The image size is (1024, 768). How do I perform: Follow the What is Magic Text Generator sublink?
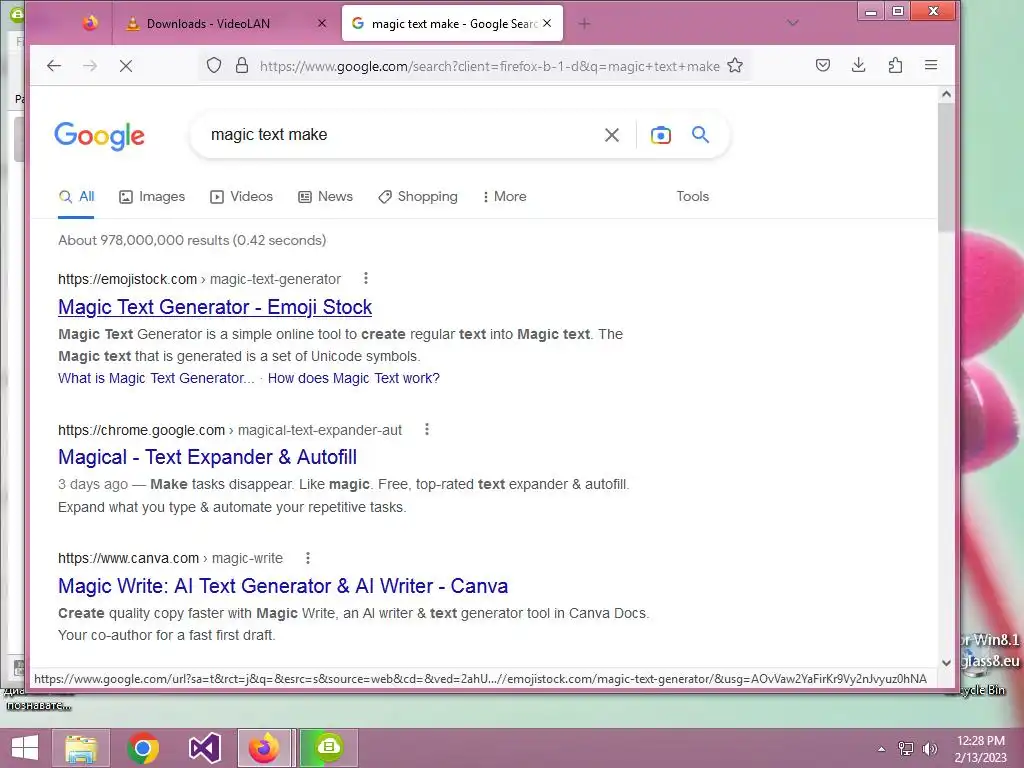156,378
